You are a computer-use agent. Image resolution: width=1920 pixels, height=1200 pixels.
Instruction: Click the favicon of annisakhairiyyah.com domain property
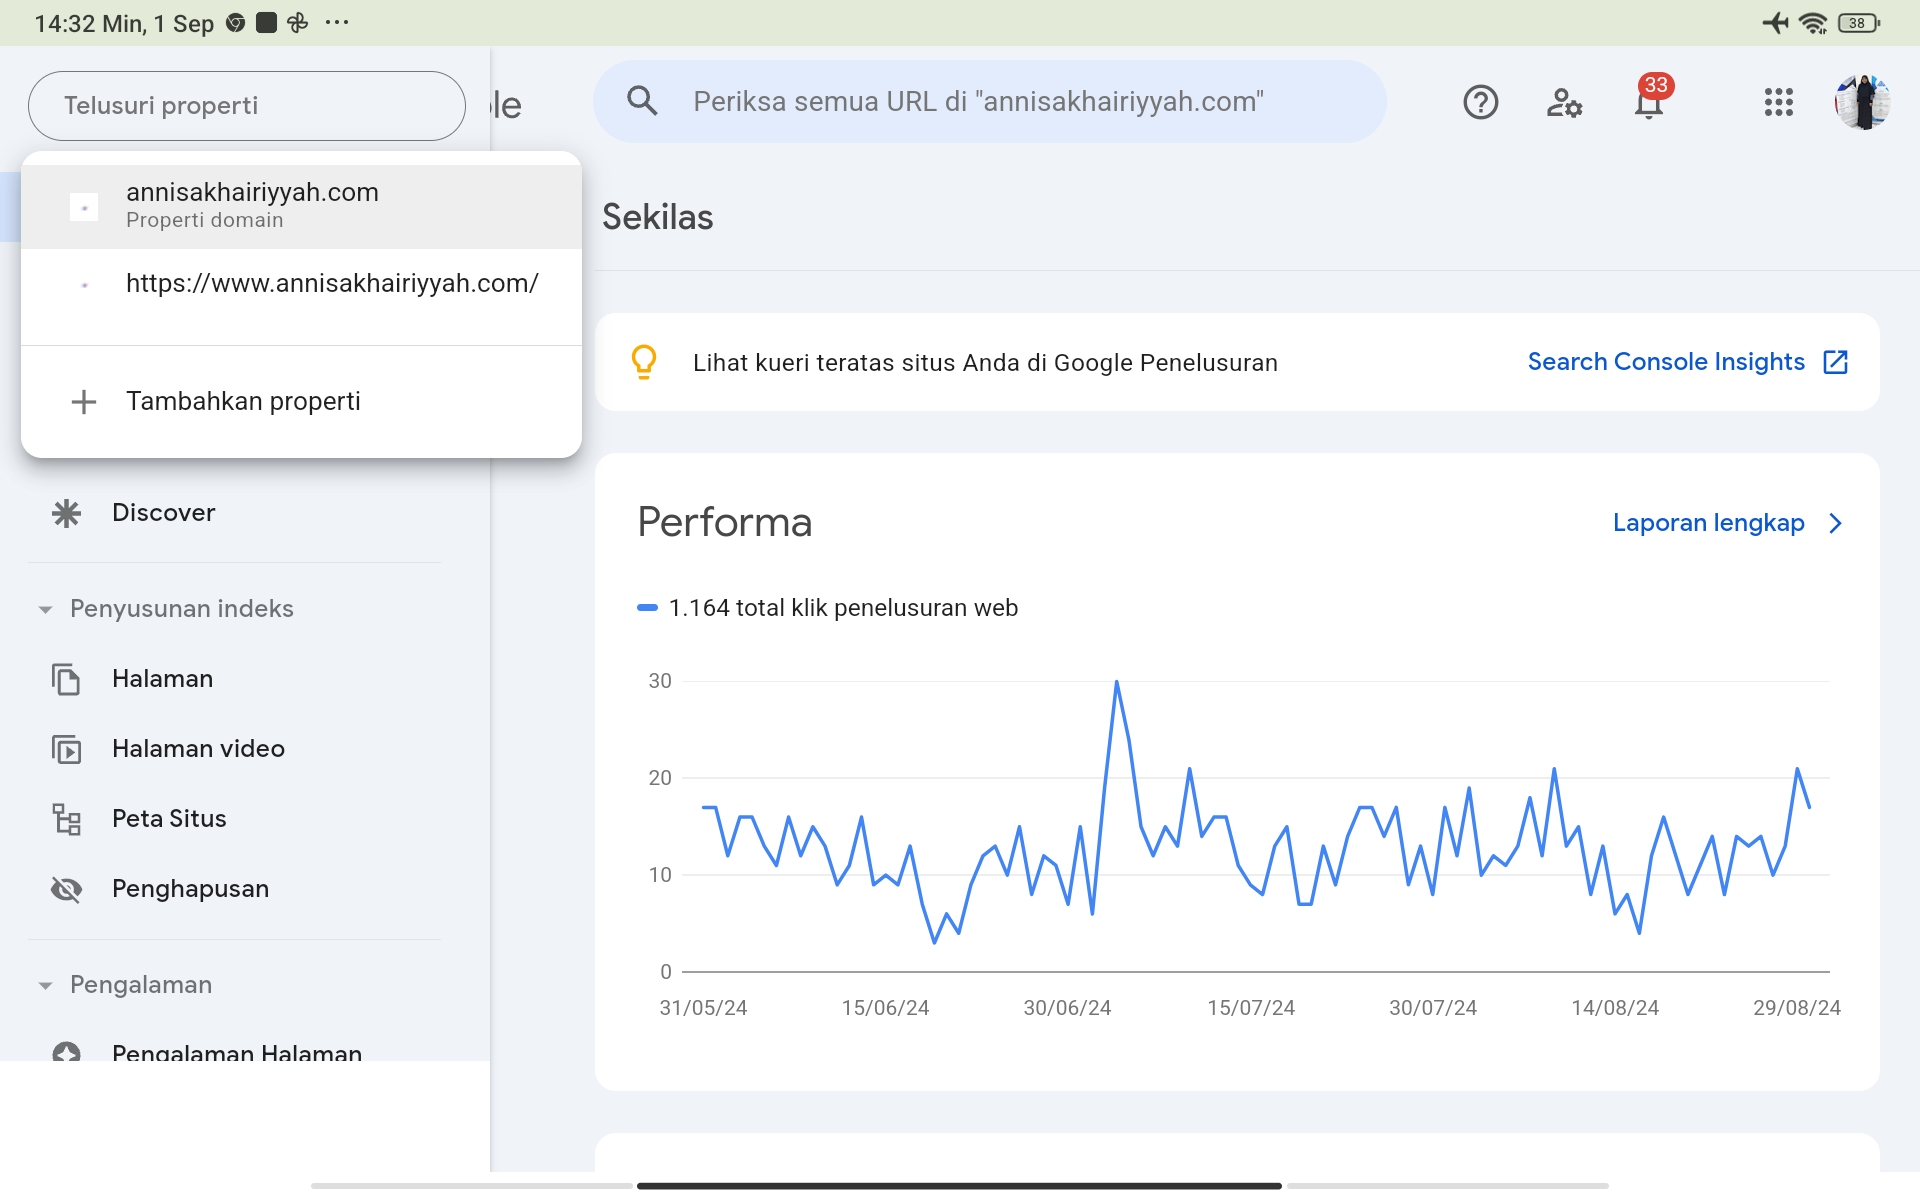[x=84, y=207]
